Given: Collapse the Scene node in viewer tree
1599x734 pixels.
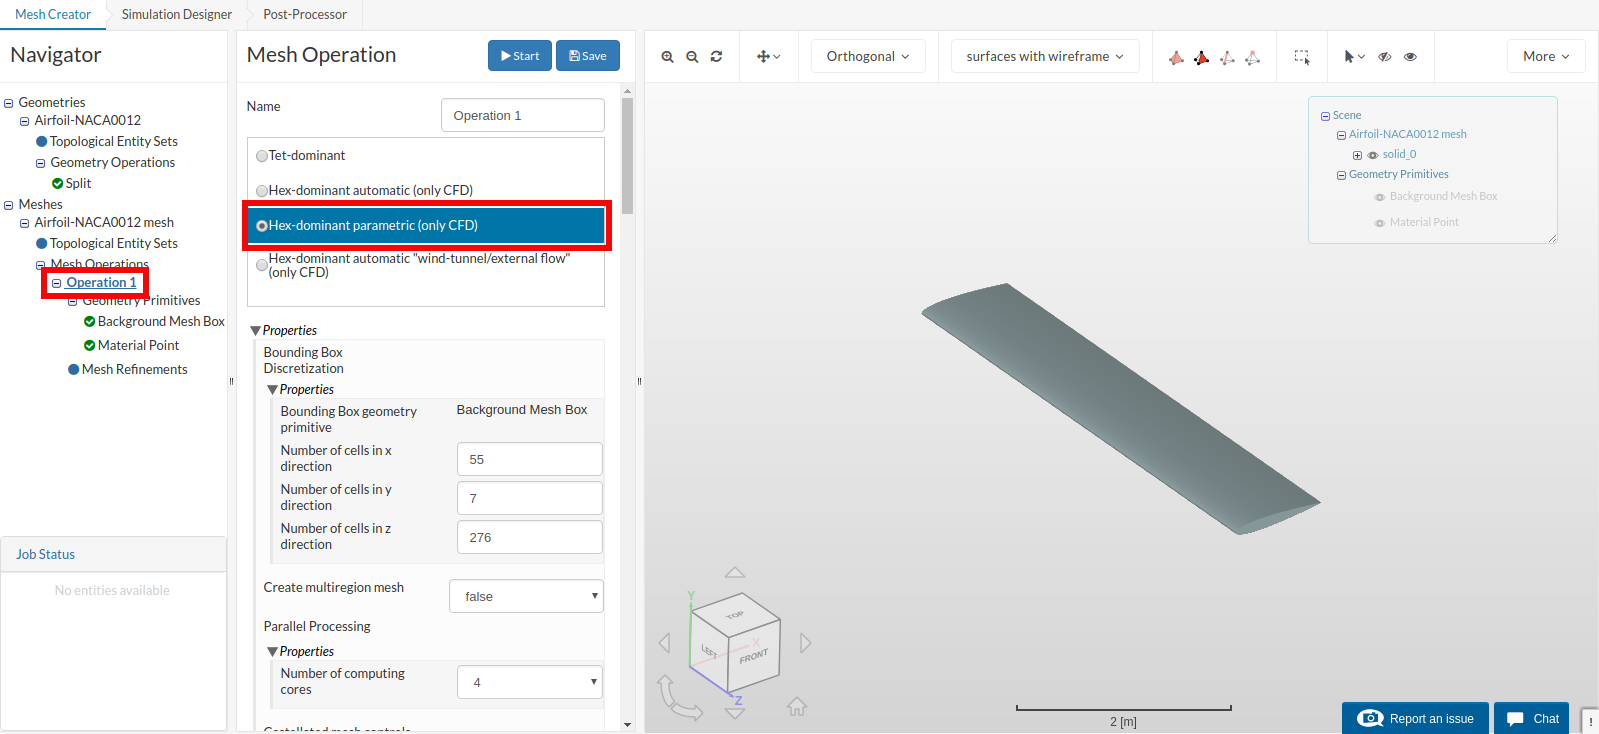Looking at the screenshot, I should 1325,116.
